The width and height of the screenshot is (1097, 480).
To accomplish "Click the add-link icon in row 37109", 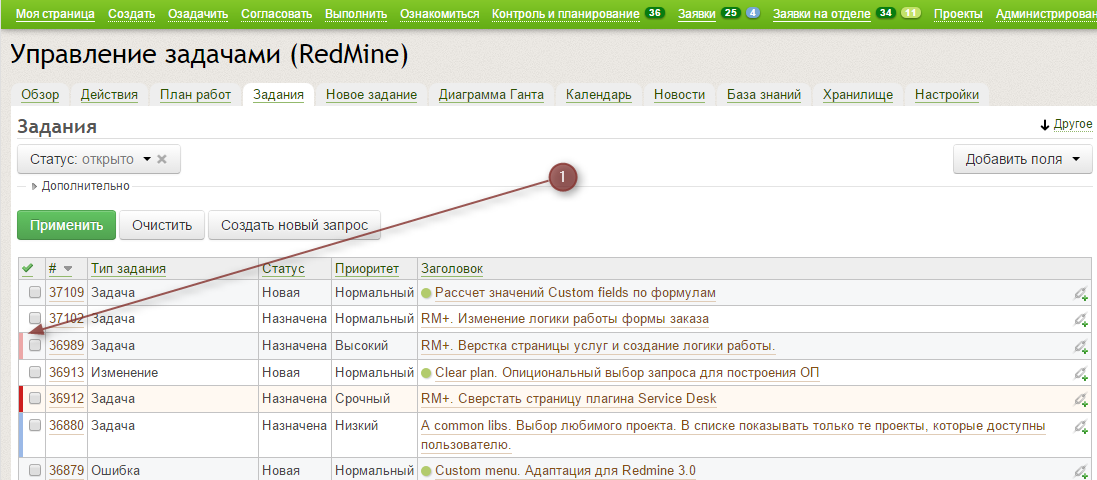I will click(1081, 294).
